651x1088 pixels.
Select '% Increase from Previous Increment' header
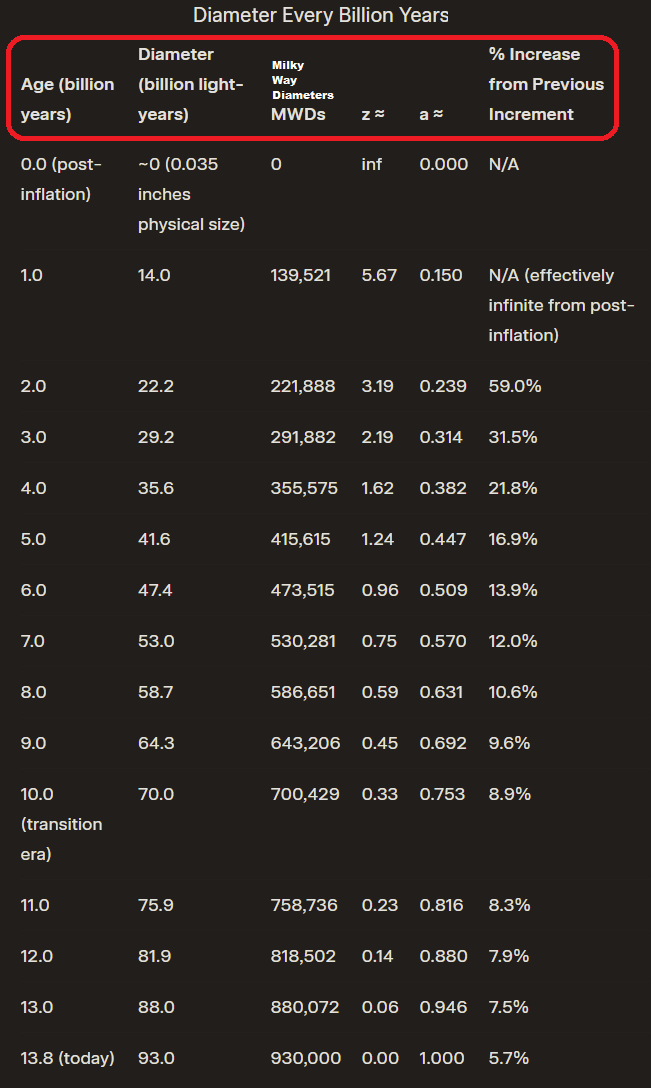pos(546,84)
